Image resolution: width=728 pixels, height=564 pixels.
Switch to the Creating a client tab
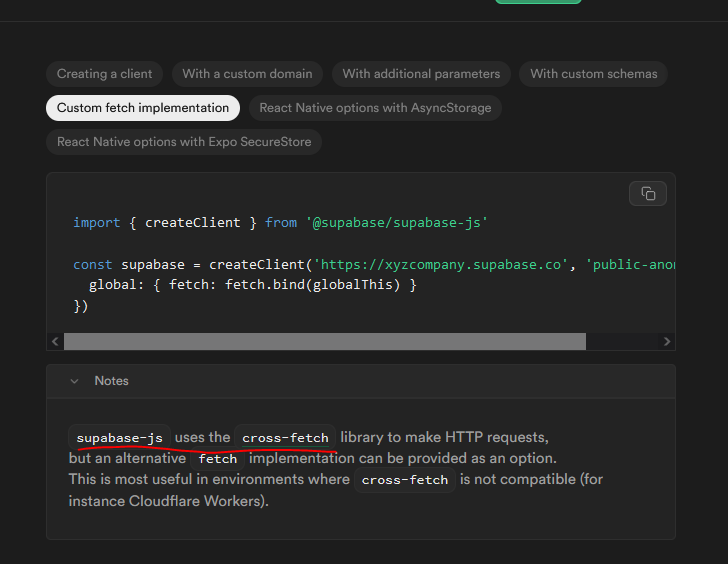105,74
